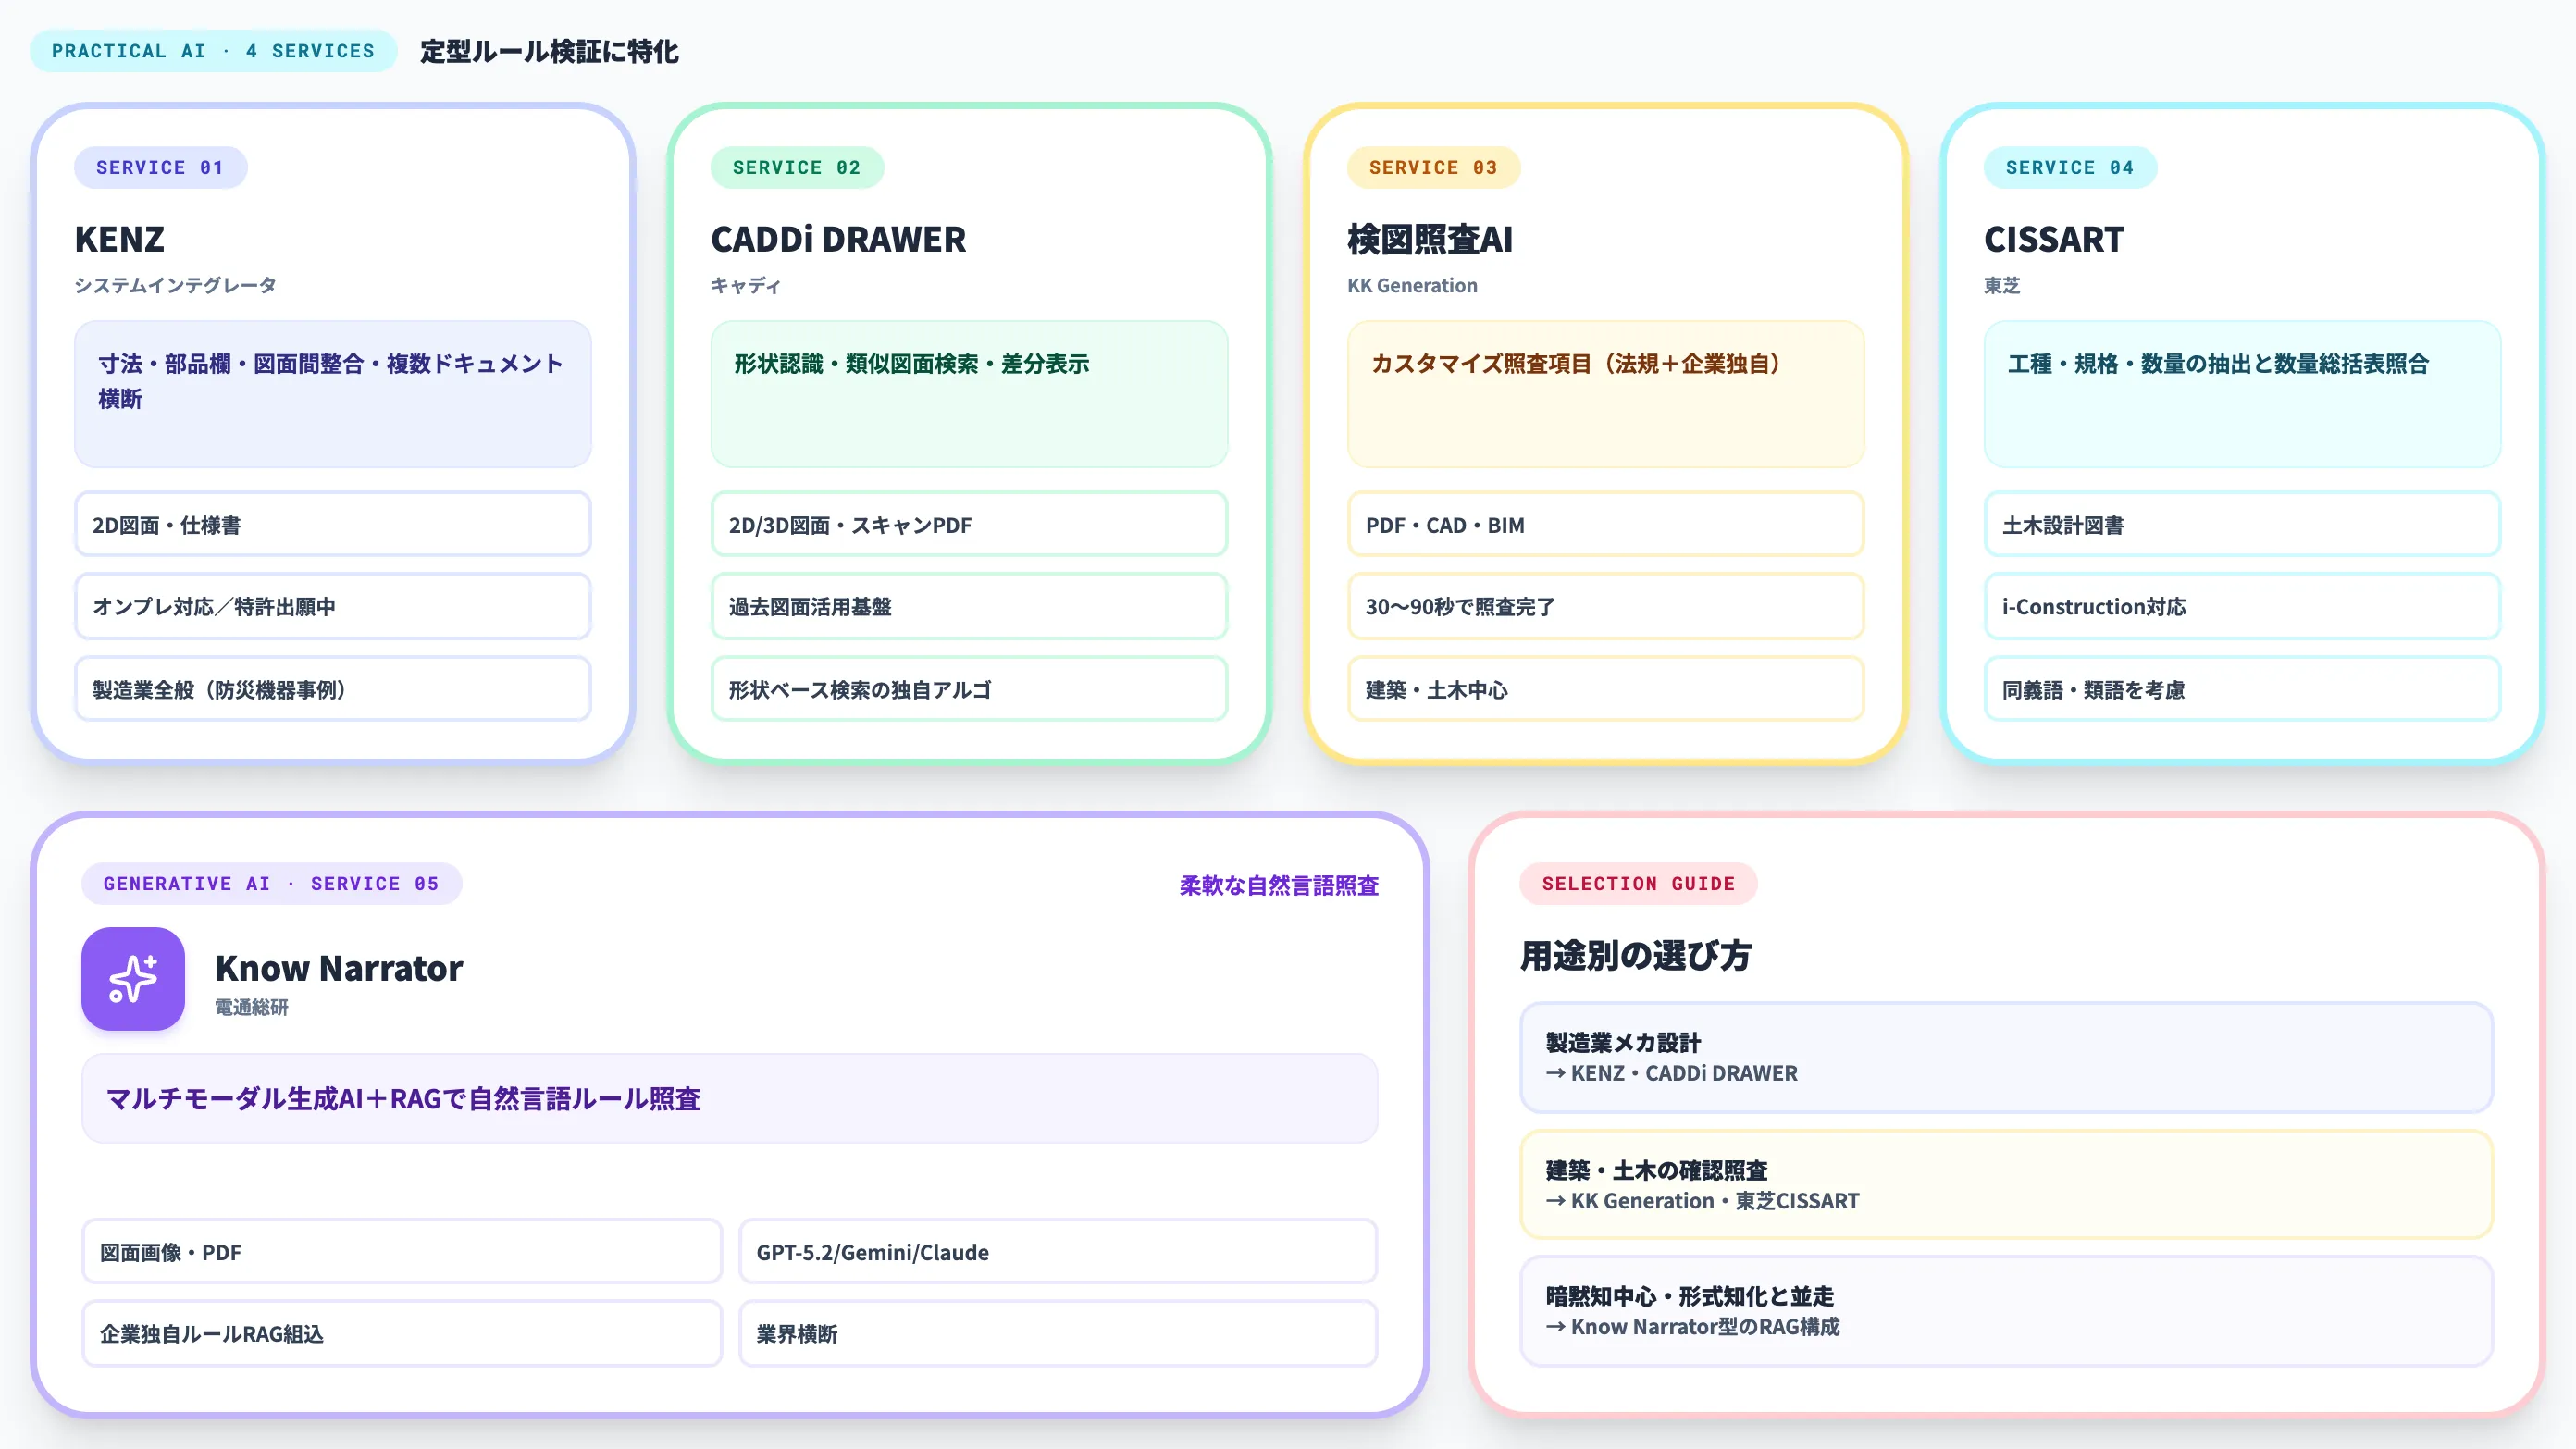
Task: Select the SERVICE 04 badge
Action: click(2070, 167)
